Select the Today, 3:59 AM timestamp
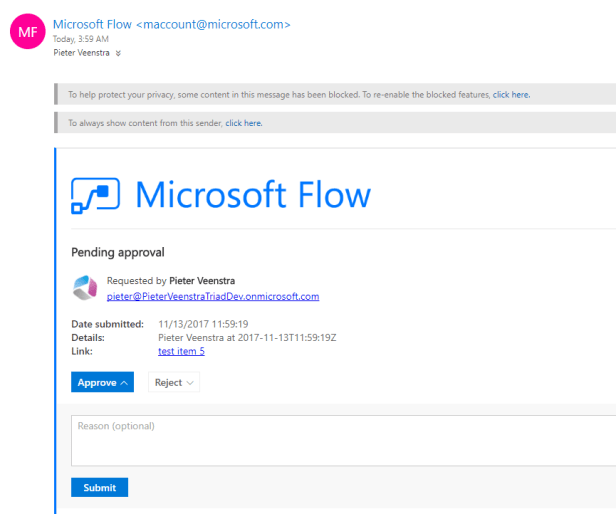The image size is (616, 514). click(81, 39)
